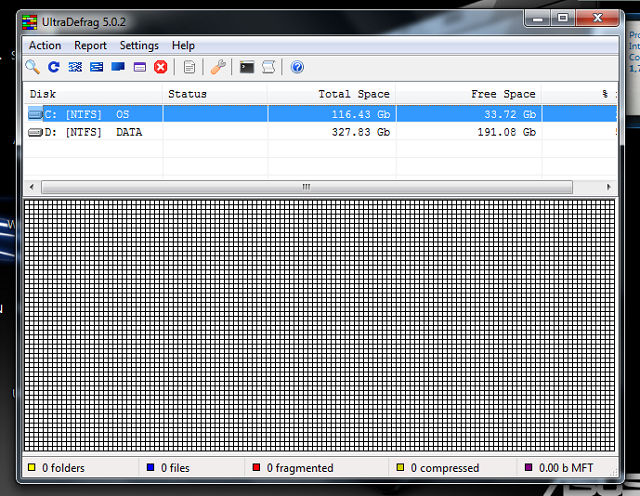Open the Report menu
640x496 pixels.
pos(90,45)
